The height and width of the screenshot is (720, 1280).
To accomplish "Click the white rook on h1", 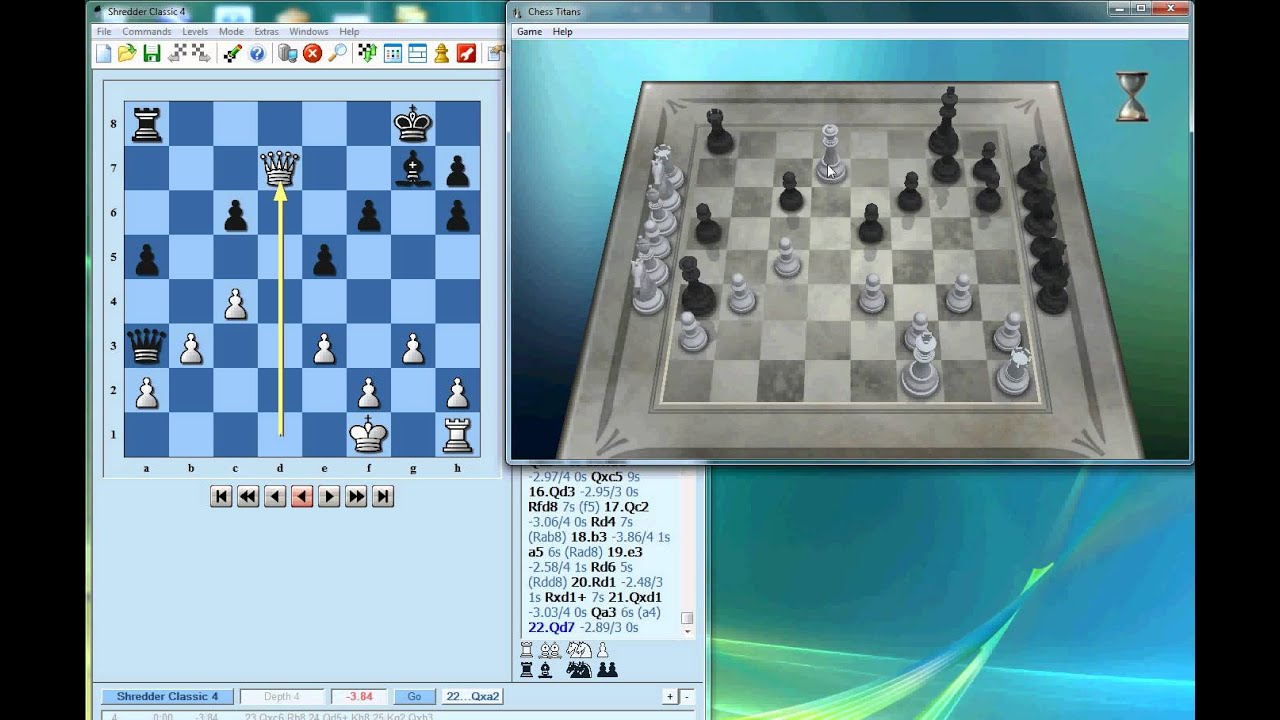I will (x=458, y=434).
